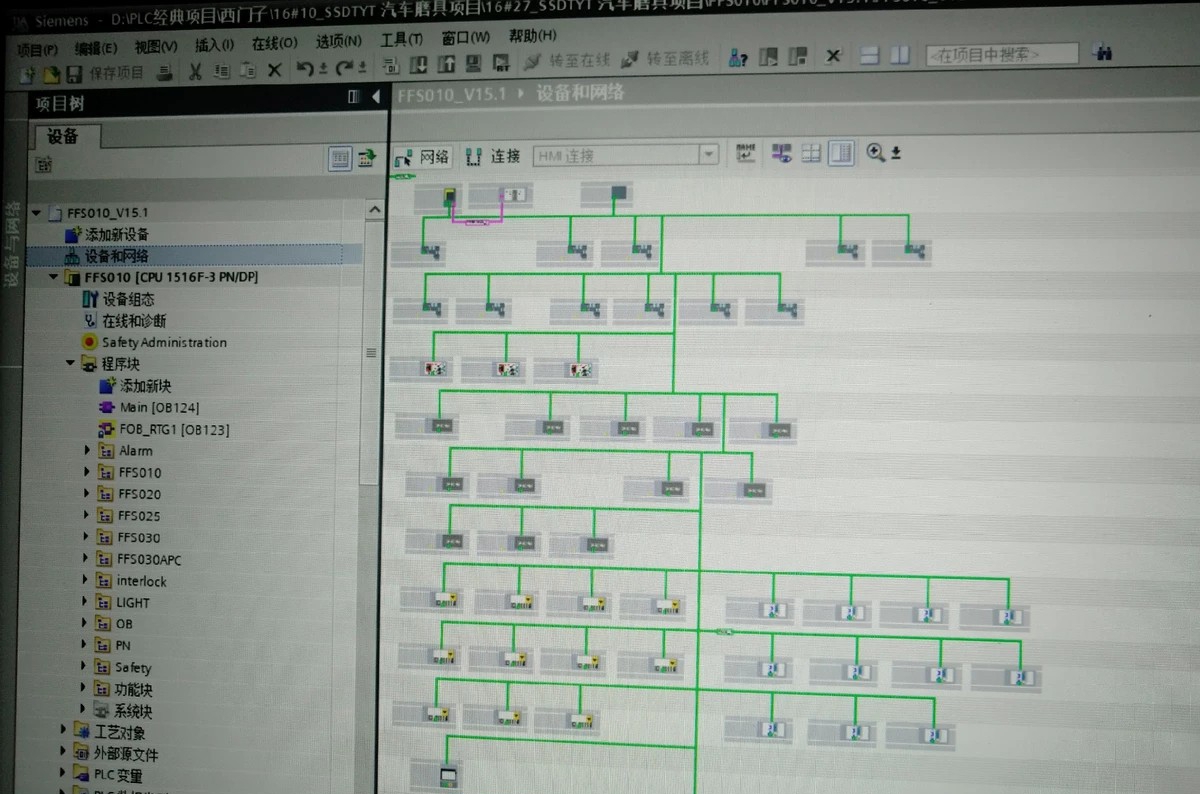Viewport: 1200px width, 794px height.
Task: Click 转至在线 to go online
Action: pyautogui.click(x=566, y=61)
